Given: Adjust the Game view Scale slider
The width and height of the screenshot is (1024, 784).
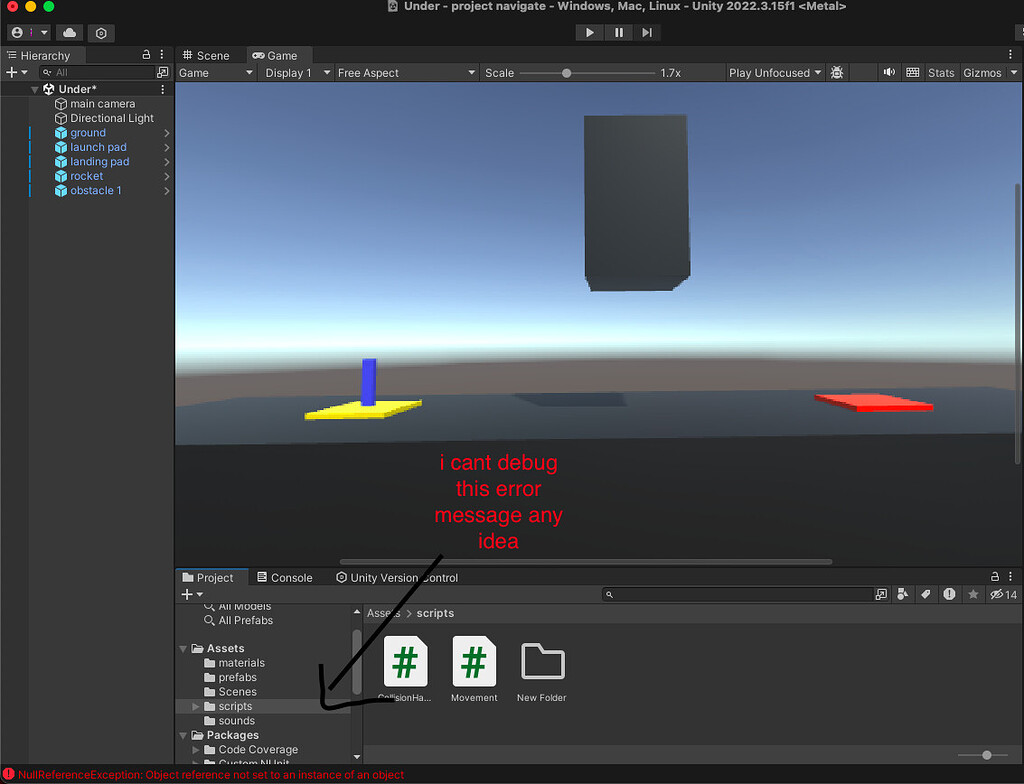Looking at the screenshot, I should 567,73.
